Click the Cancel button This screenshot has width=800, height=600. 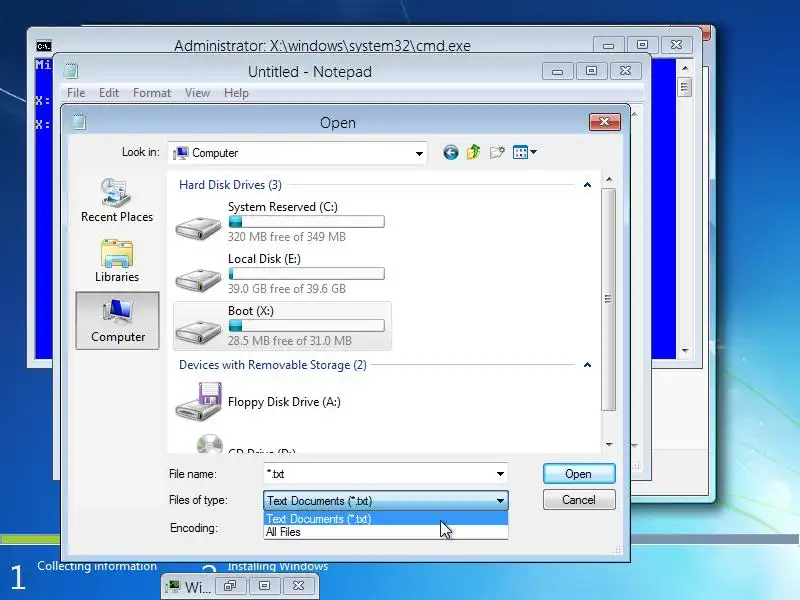tap(579, 499)
